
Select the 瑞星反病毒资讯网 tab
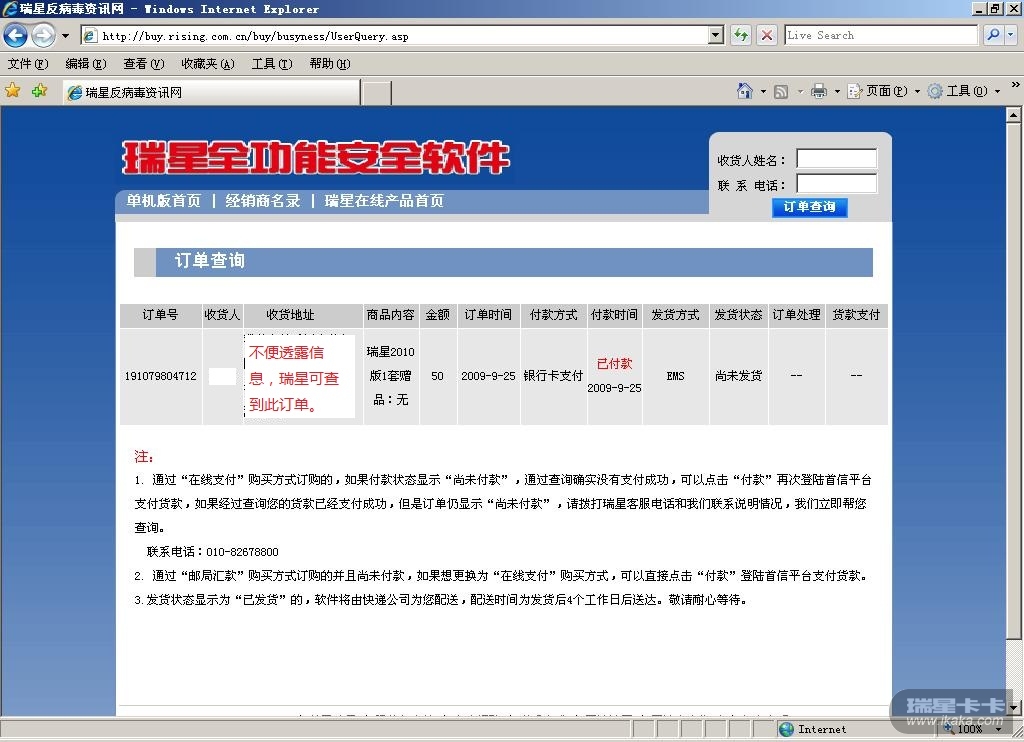pyautogui.click(x=212, y=92)
